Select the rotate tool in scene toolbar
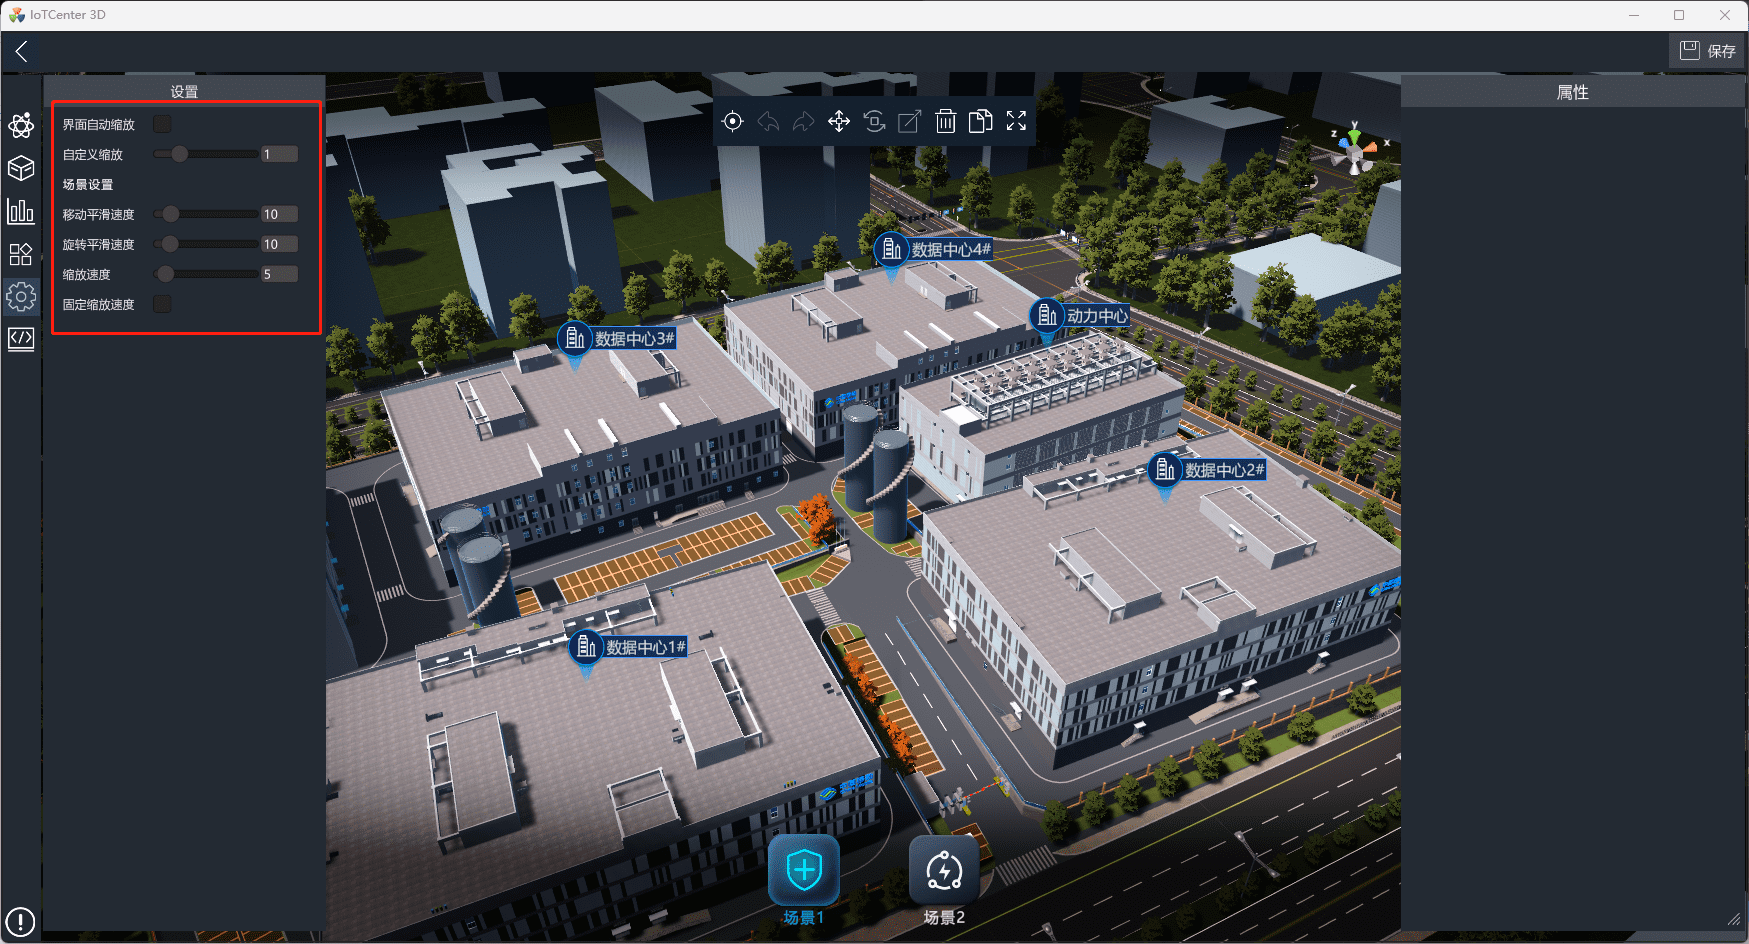The height and width of the screenshot is (944, 1749). click(874, 121)
